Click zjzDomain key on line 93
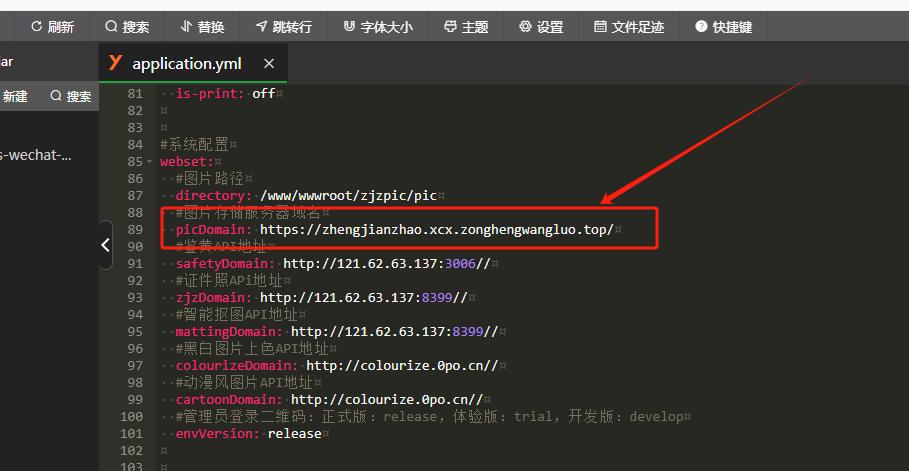The height and width of the screenshot is (471, 909). click(214, 298)
